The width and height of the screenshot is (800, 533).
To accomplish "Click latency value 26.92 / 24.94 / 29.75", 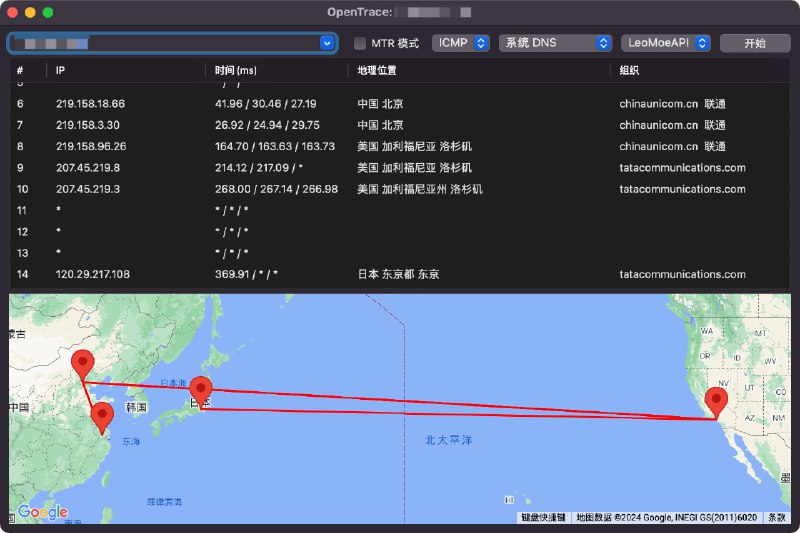I will tap(267, 125).
